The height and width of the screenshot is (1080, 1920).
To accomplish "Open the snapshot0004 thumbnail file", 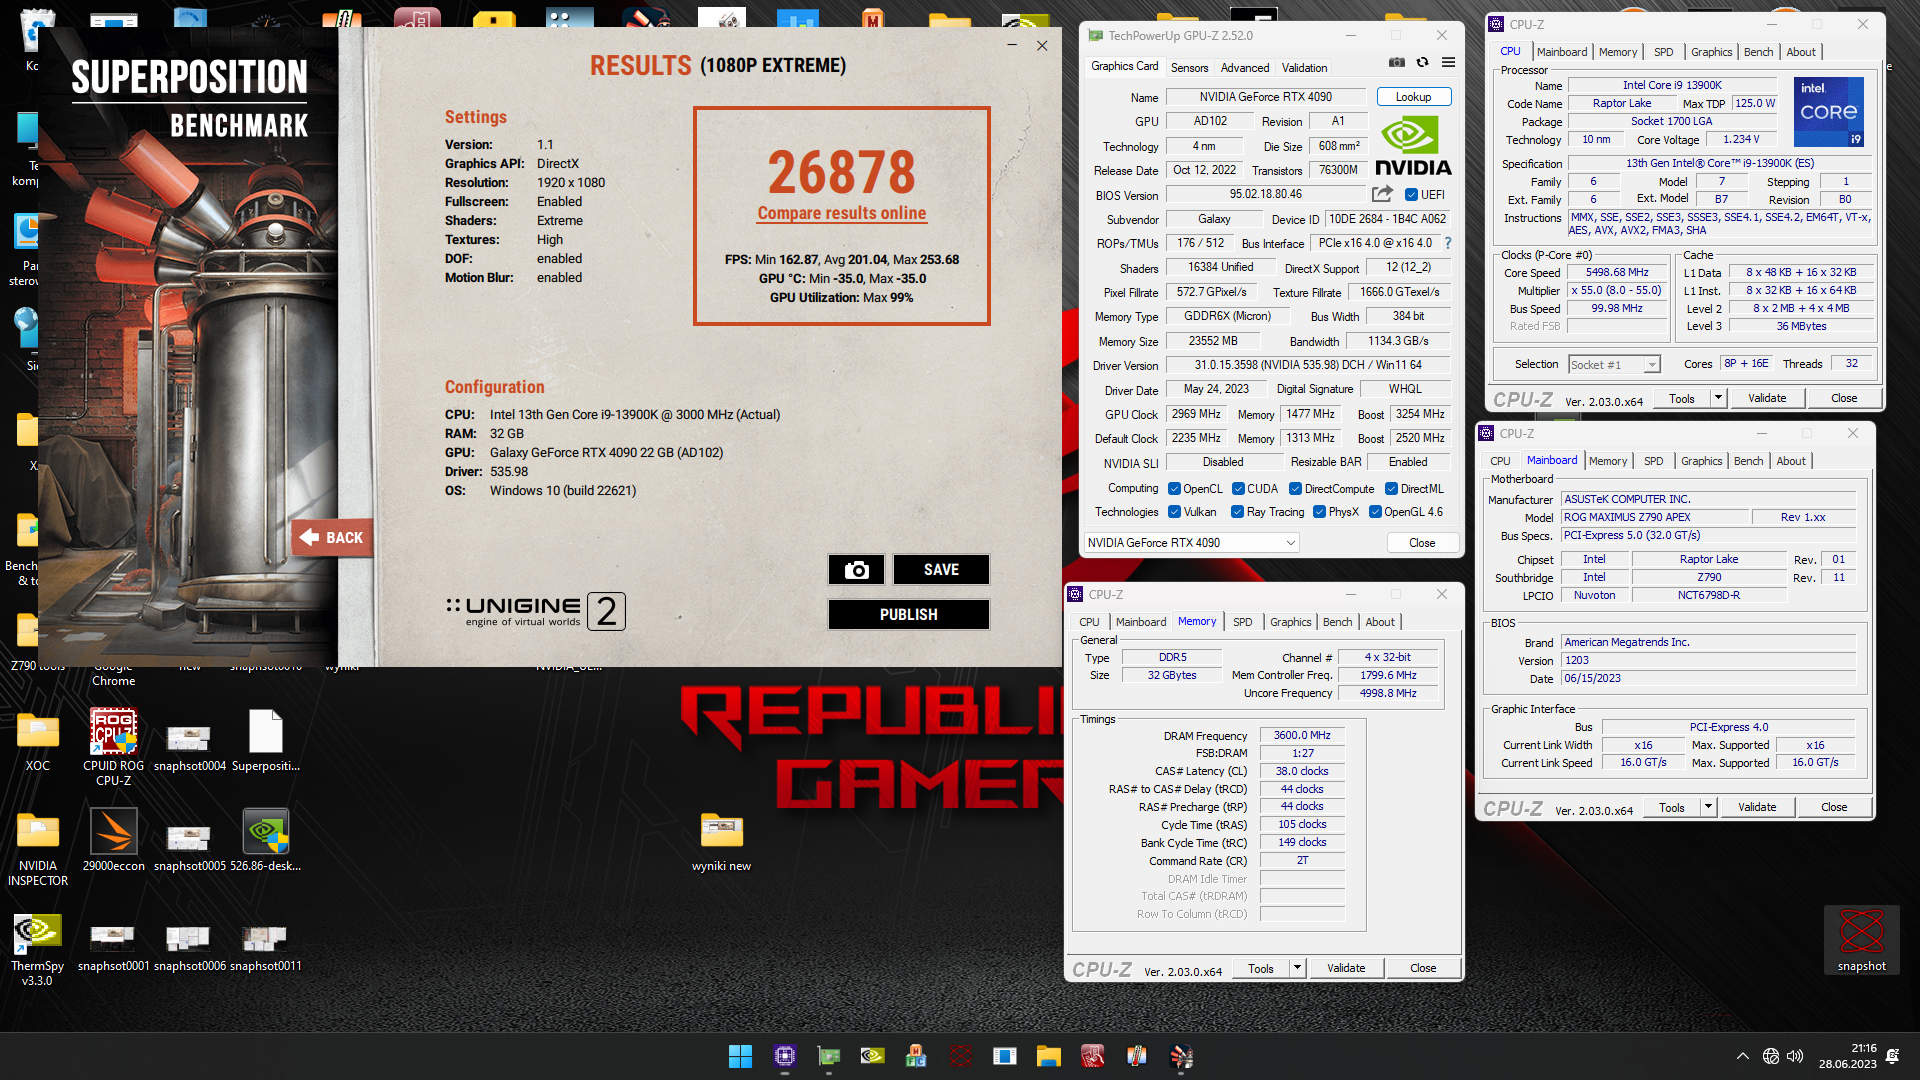I will click(189, 746).
